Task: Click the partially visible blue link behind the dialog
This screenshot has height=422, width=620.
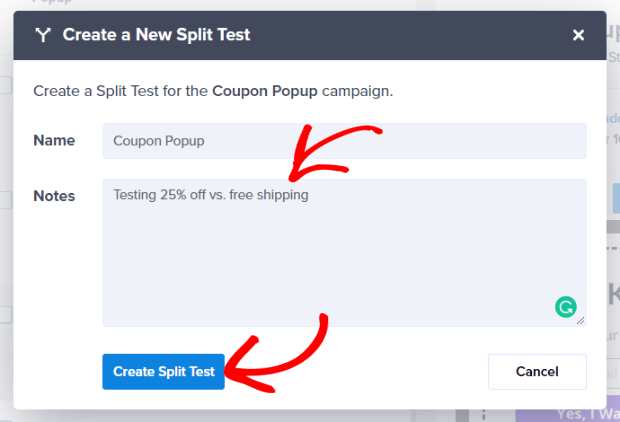Action: [613, 118]
